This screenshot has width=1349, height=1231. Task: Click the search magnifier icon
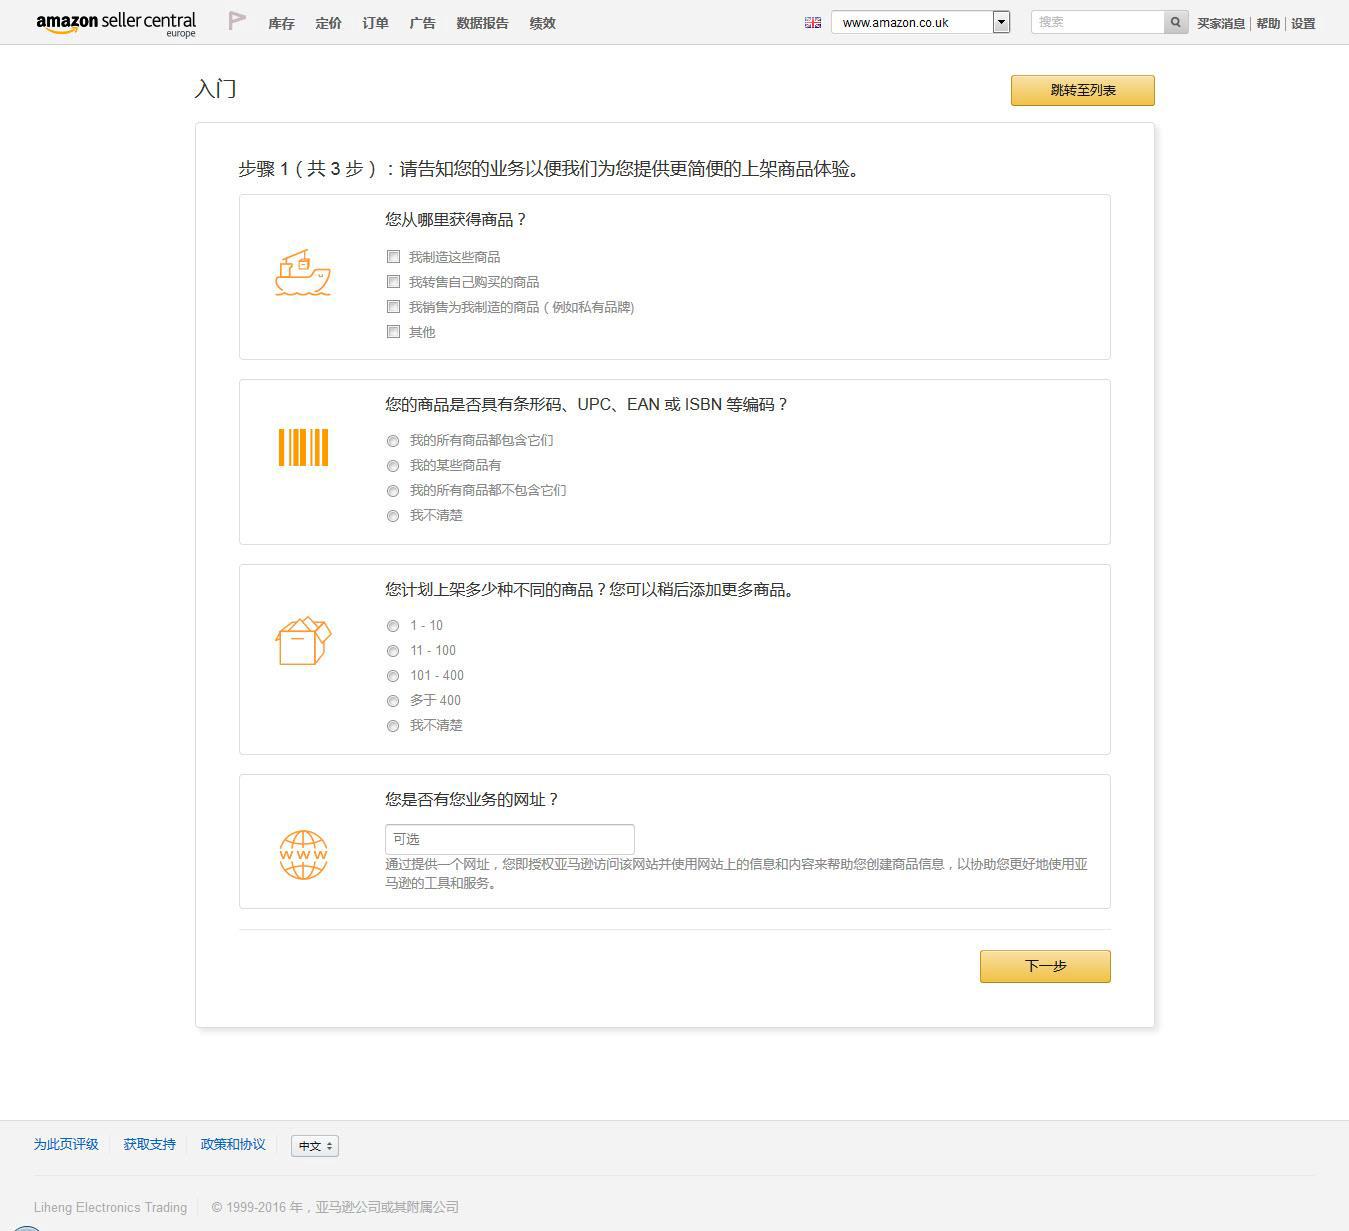tap(1175, 21)
